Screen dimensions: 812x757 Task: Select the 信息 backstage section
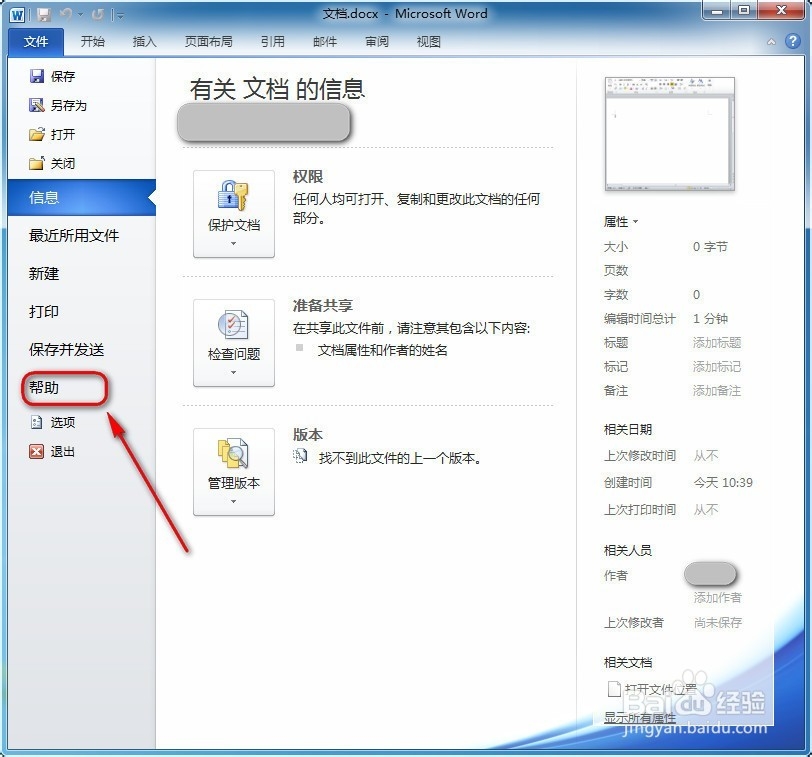[x=81, y=197]
